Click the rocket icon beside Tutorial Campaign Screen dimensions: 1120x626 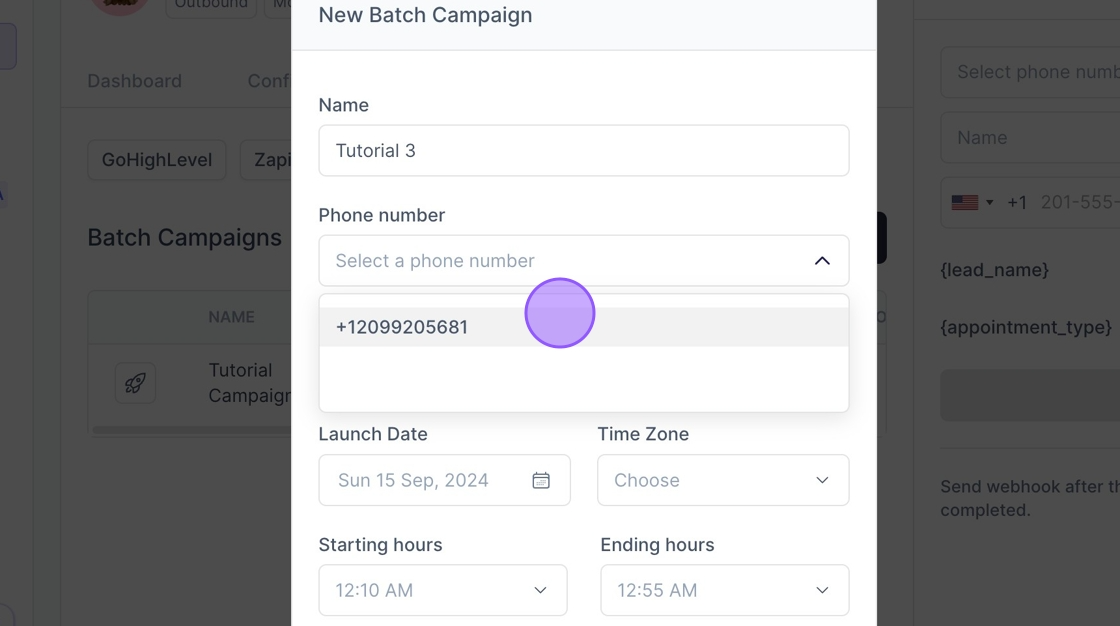click(x=135, y=383)
